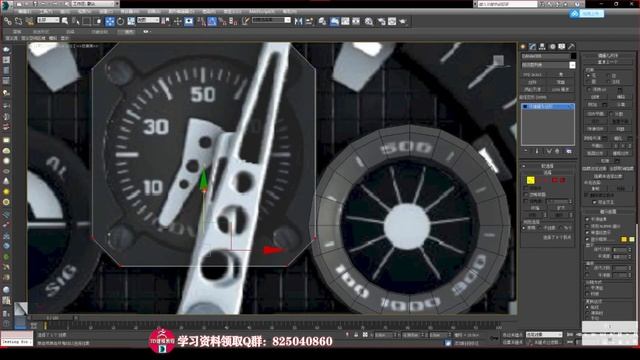Click Configure Modifier Sets icon under stack
Screen dimensions: 640x360
569,151
